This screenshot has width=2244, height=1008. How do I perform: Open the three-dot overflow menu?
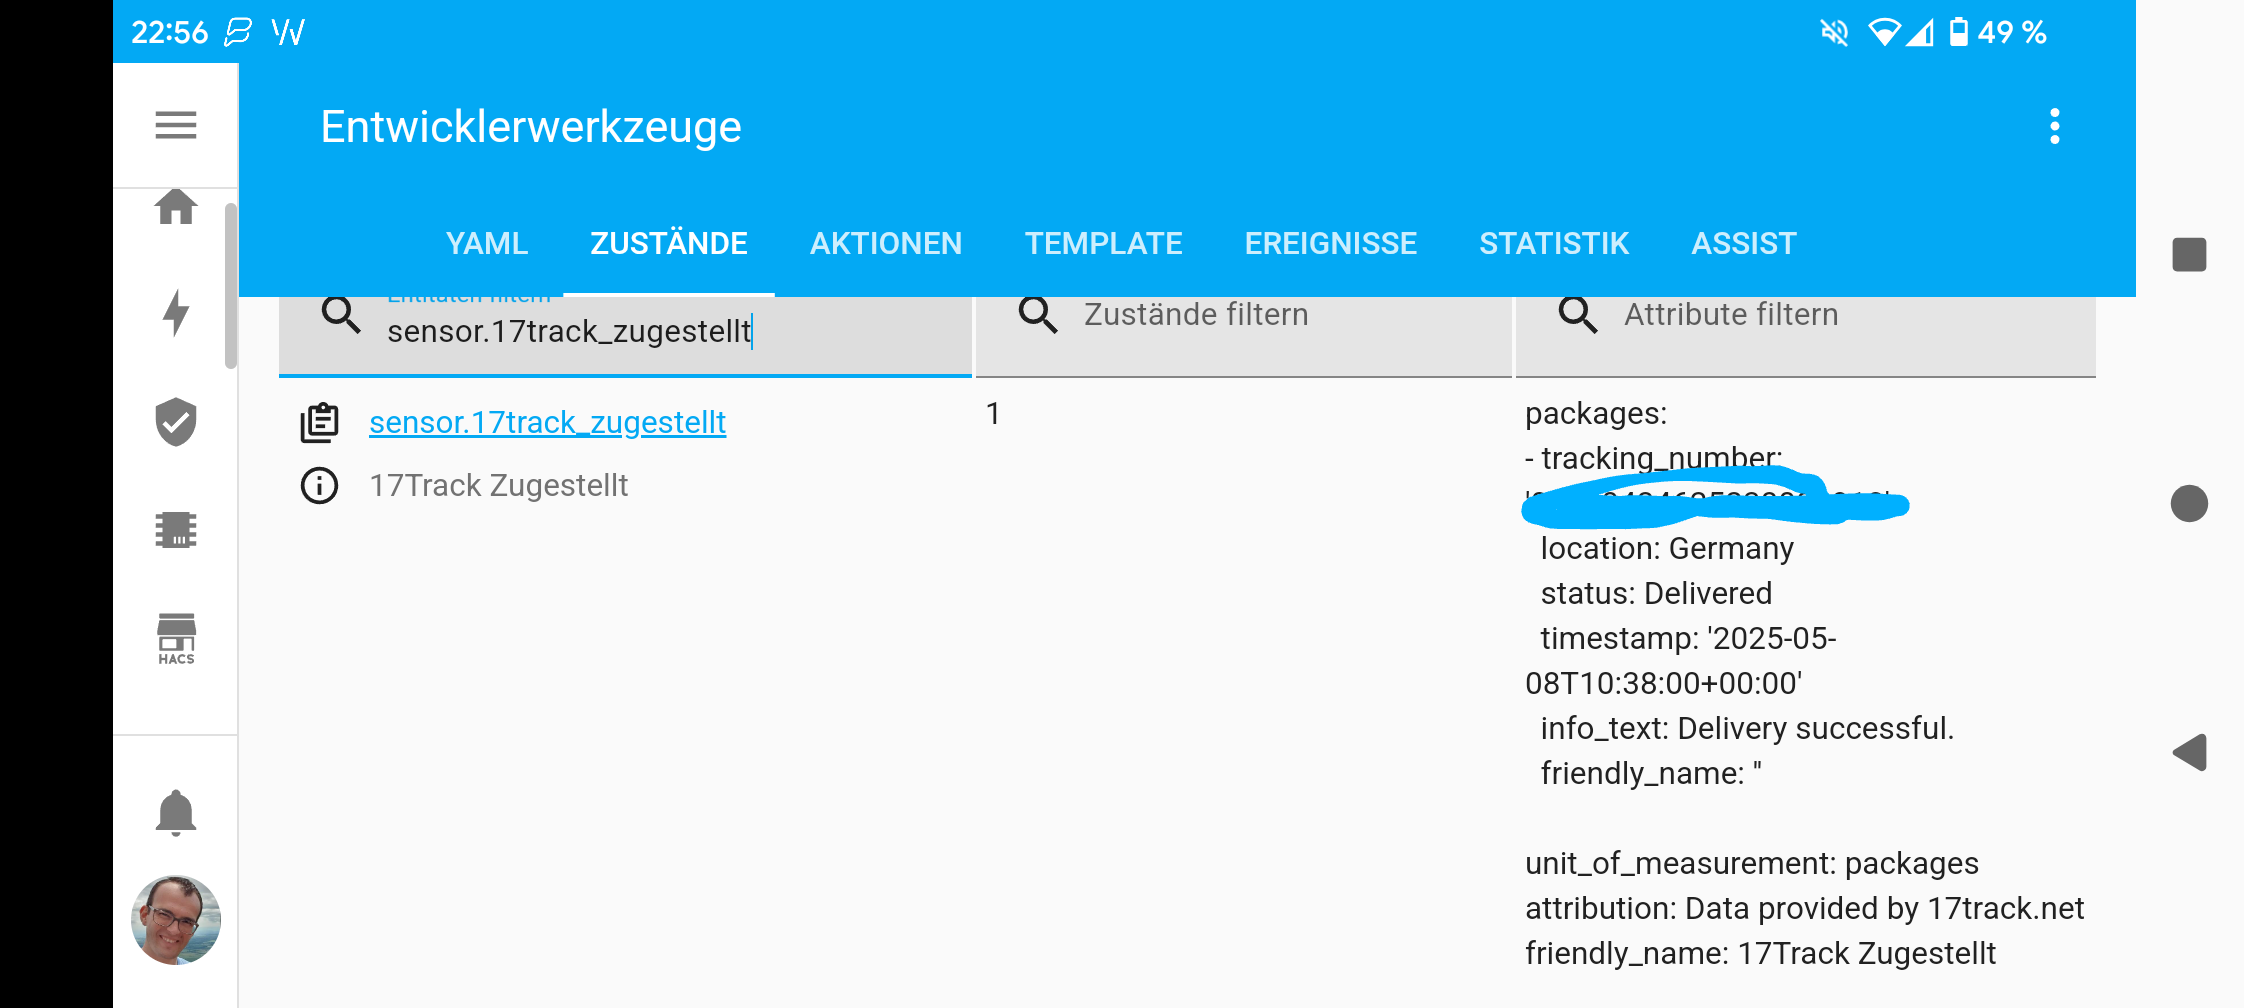(2054, 127)
